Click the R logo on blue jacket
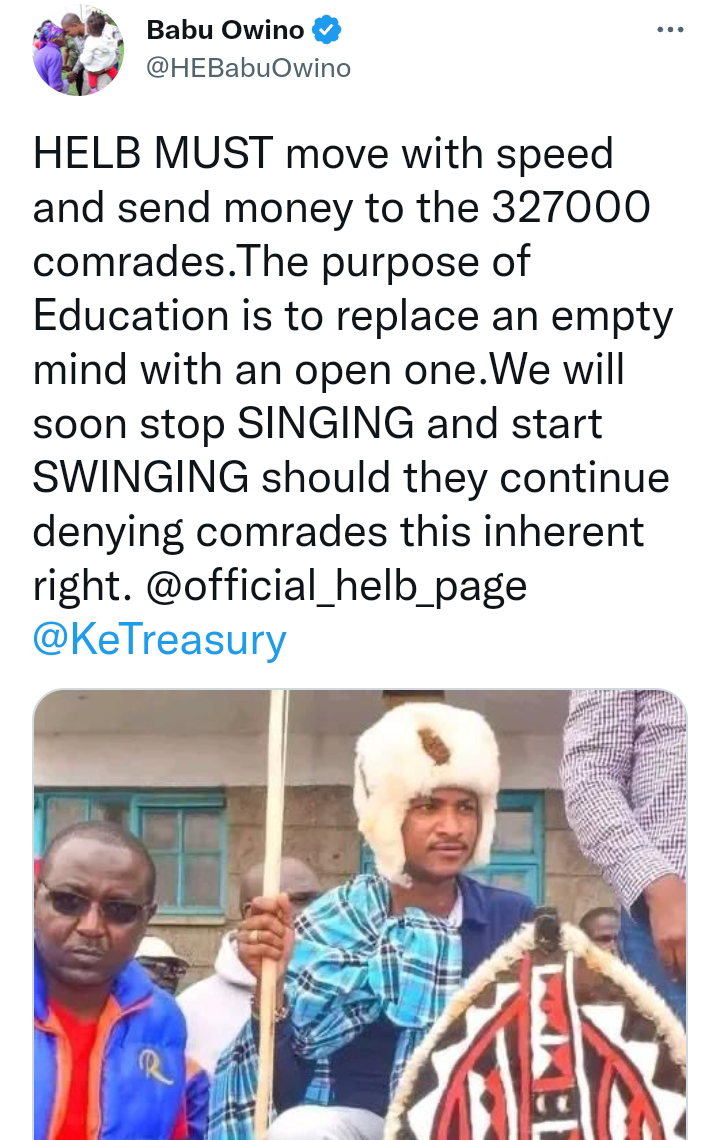 156,1067
